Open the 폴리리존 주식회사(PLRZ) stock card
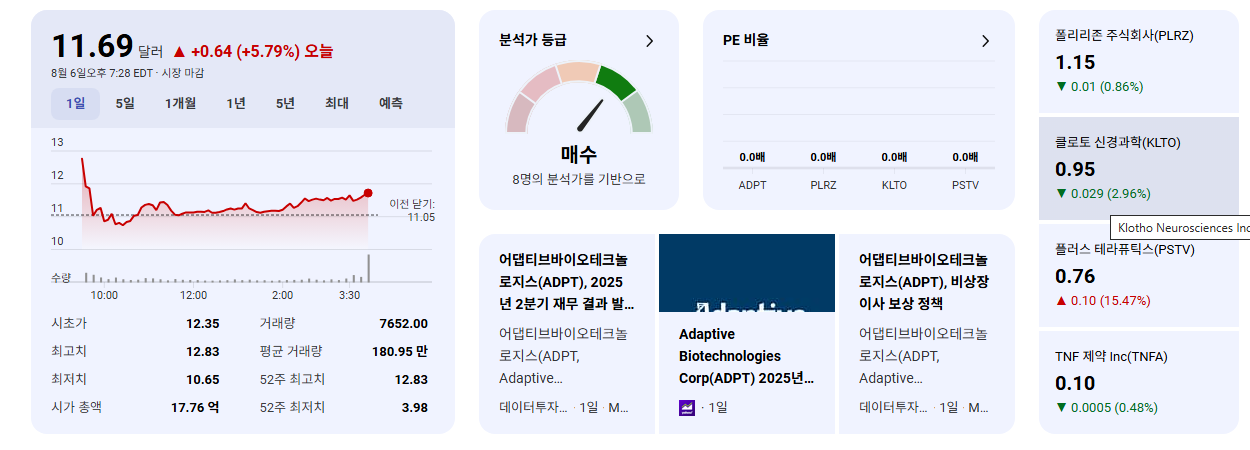This screenshot has height=450, width=1250. click(x=1139, y=61)
